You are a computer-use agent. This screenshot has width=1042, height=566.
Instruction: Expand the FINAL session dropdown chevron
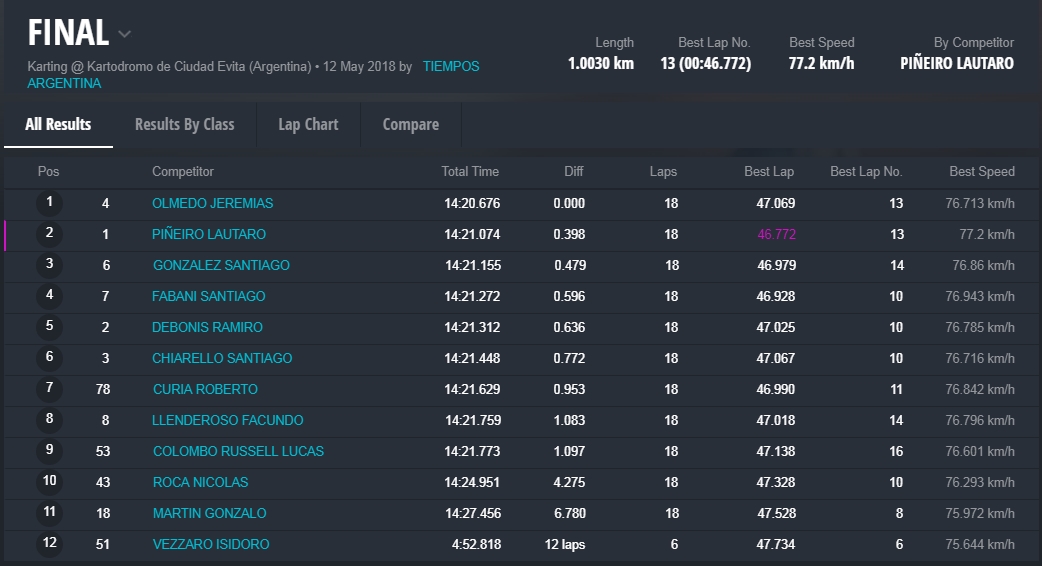[124, 34]
